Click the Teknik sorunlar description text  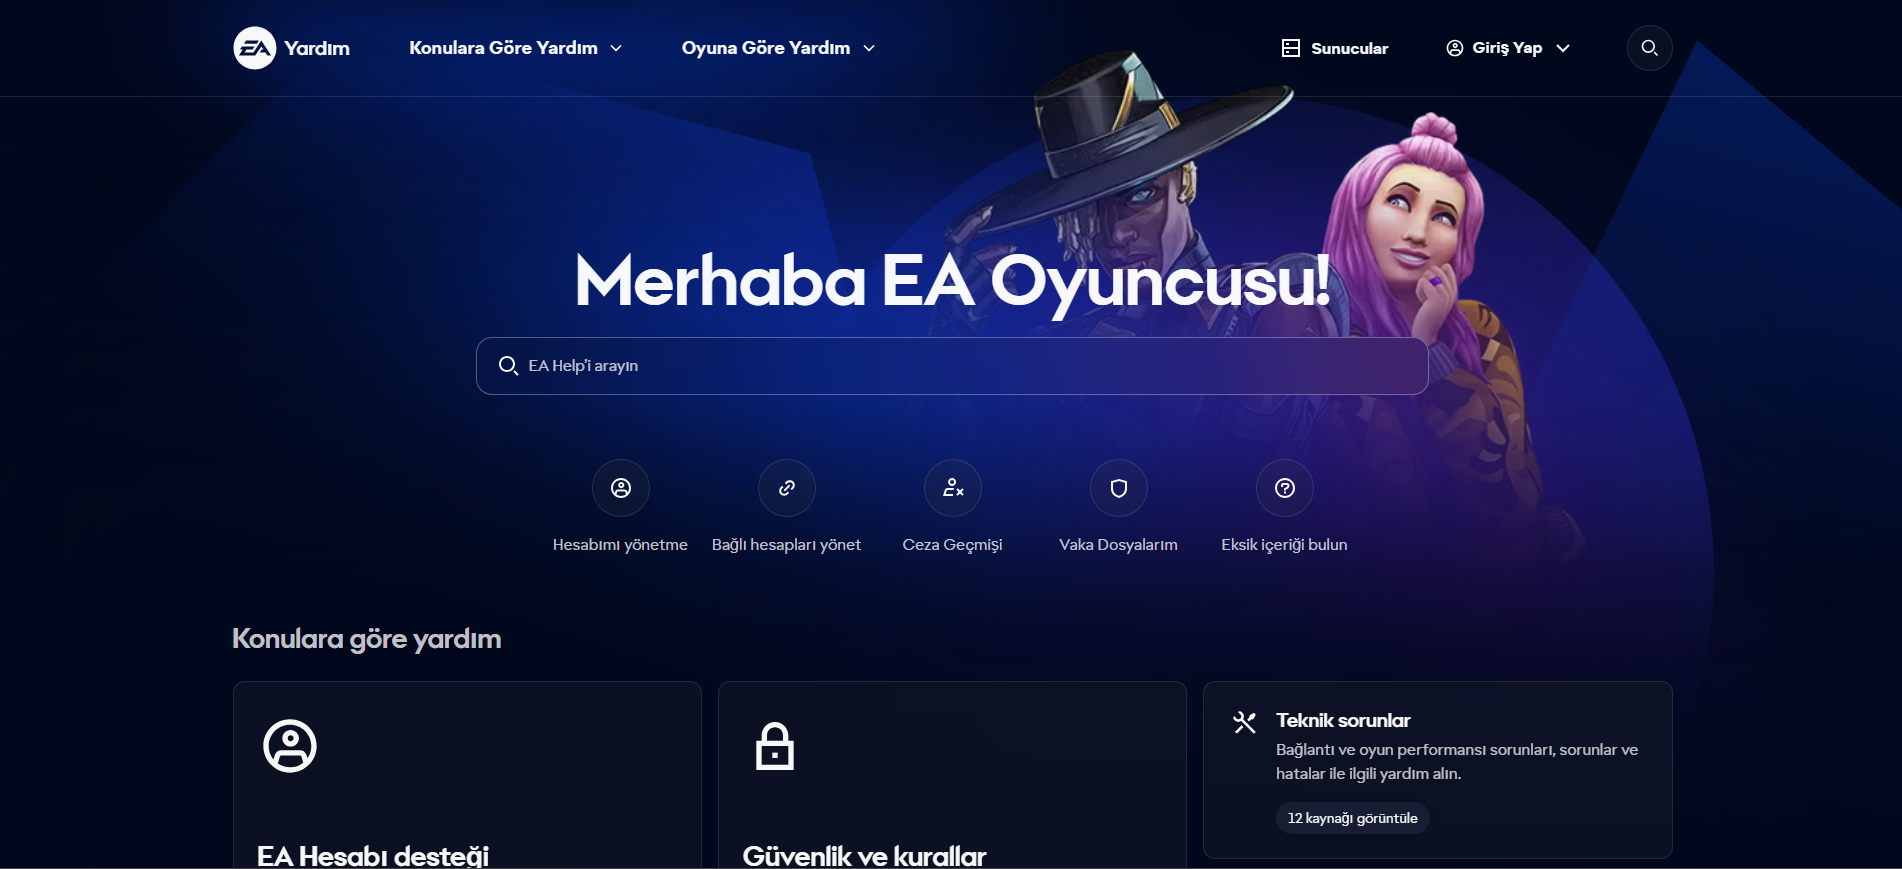tap(1457, 762)
